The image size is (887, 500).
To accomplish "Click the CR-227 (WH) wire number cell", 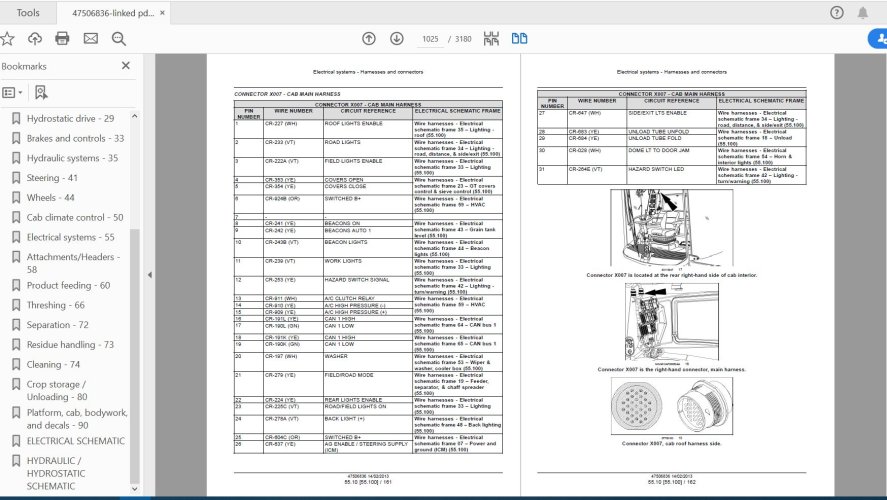I will point(294,130).
